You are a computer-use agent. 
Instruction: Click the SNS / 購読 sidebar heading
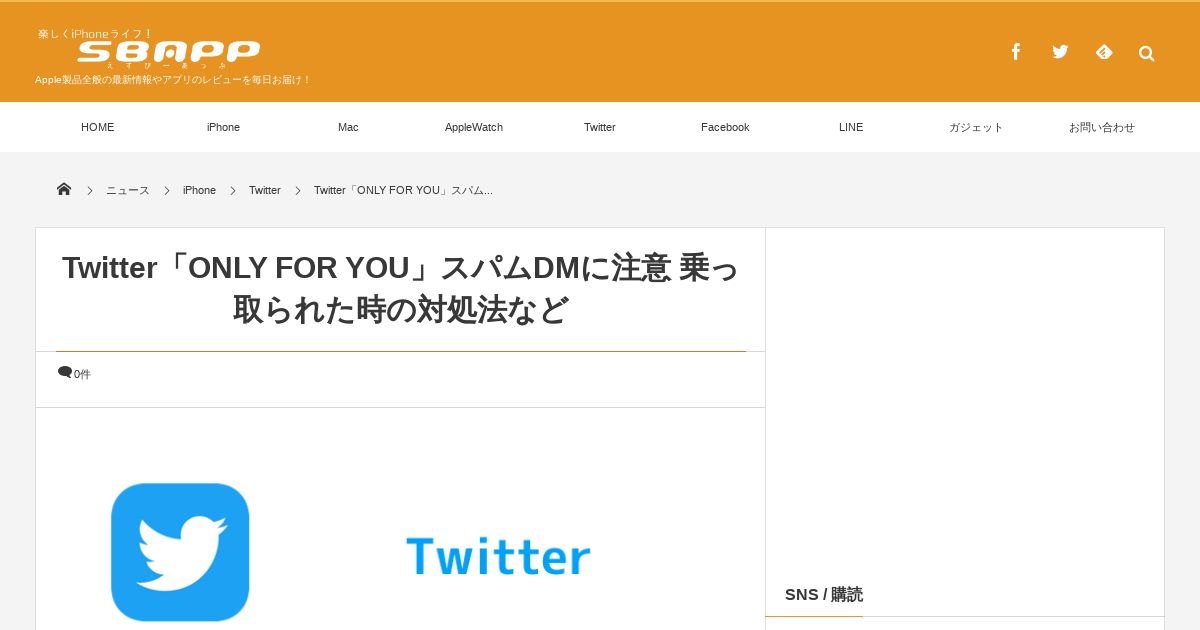pos(824,594)
